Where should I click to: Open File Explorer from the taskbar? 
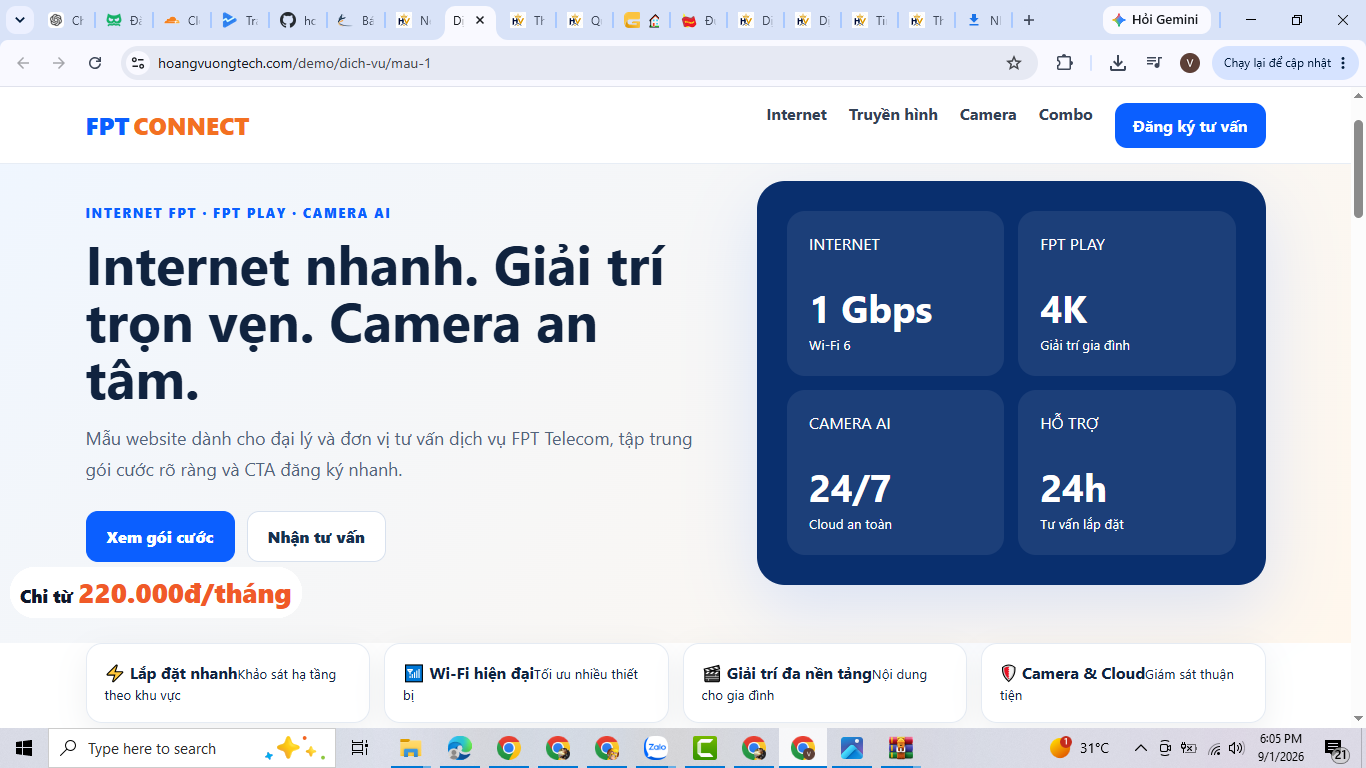410,748
